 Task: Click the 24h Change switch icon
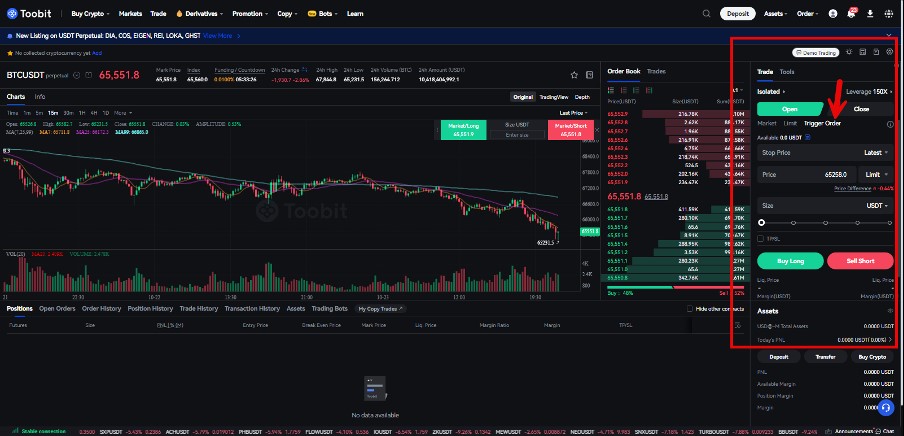tap(304, 70)
